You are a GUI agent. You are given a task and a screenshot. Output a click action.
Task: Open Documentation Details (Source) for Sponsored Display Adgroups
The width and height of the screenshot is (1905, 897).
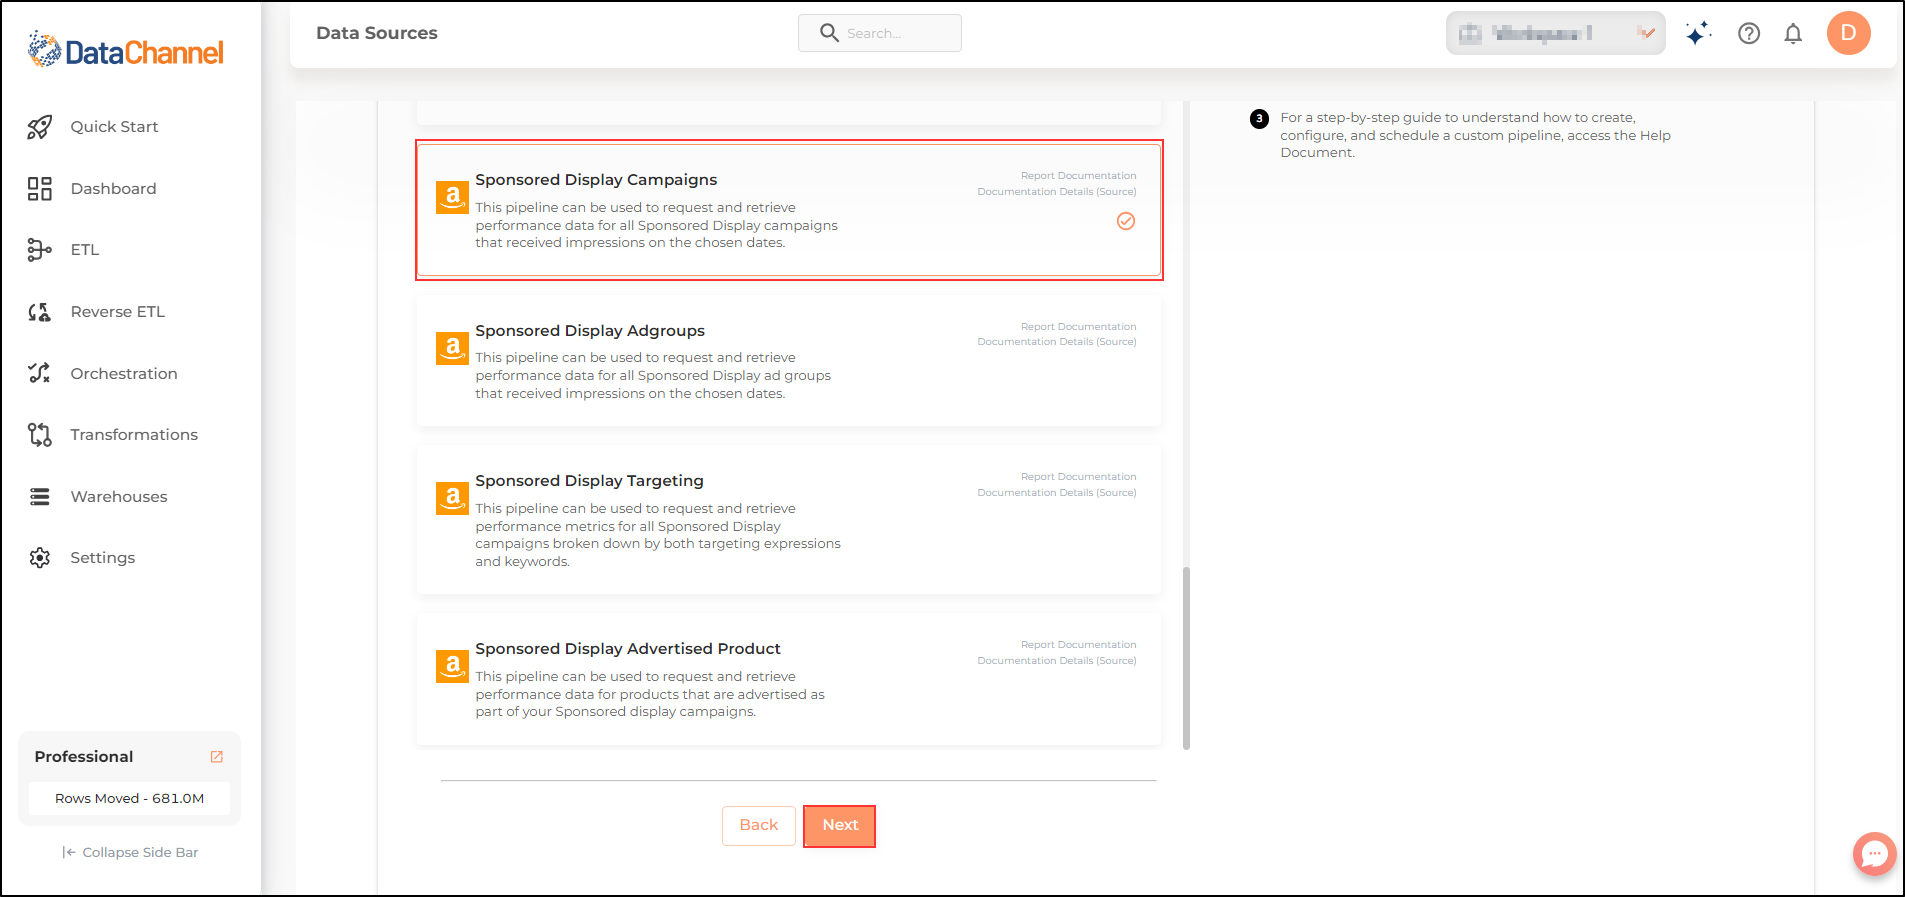tap(1057, 342)
